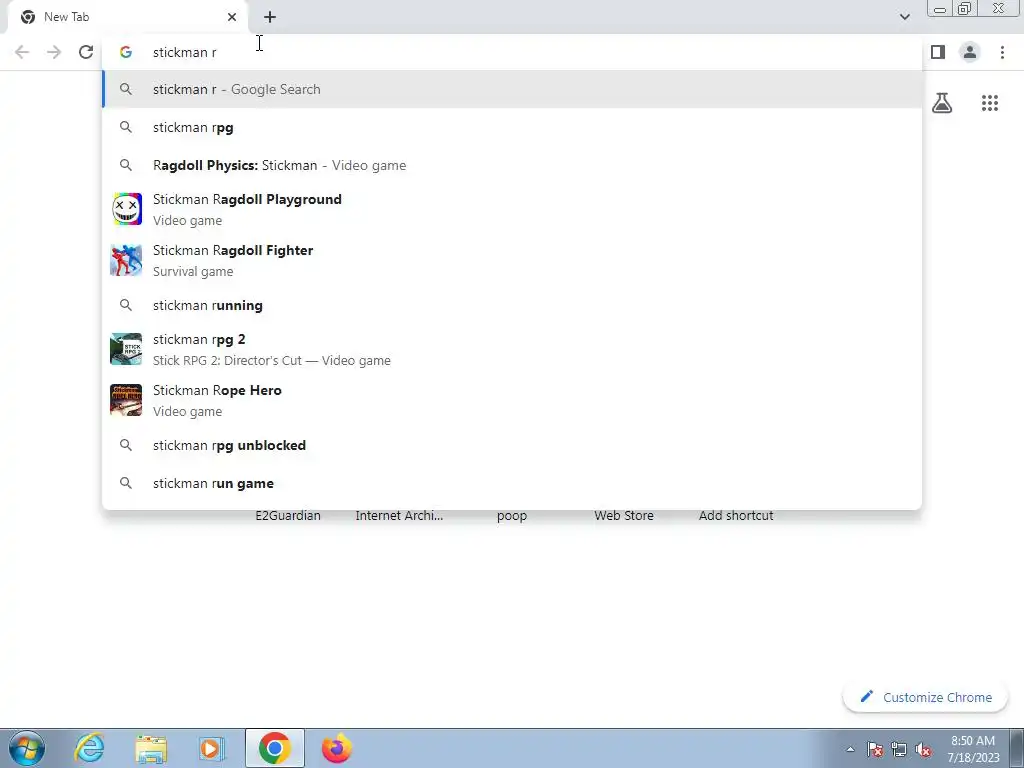Image resolution: width=1024 pixels, height=768 pixels.
Task: Click the Google logo in the address bar
Action: tap(126, 52)
